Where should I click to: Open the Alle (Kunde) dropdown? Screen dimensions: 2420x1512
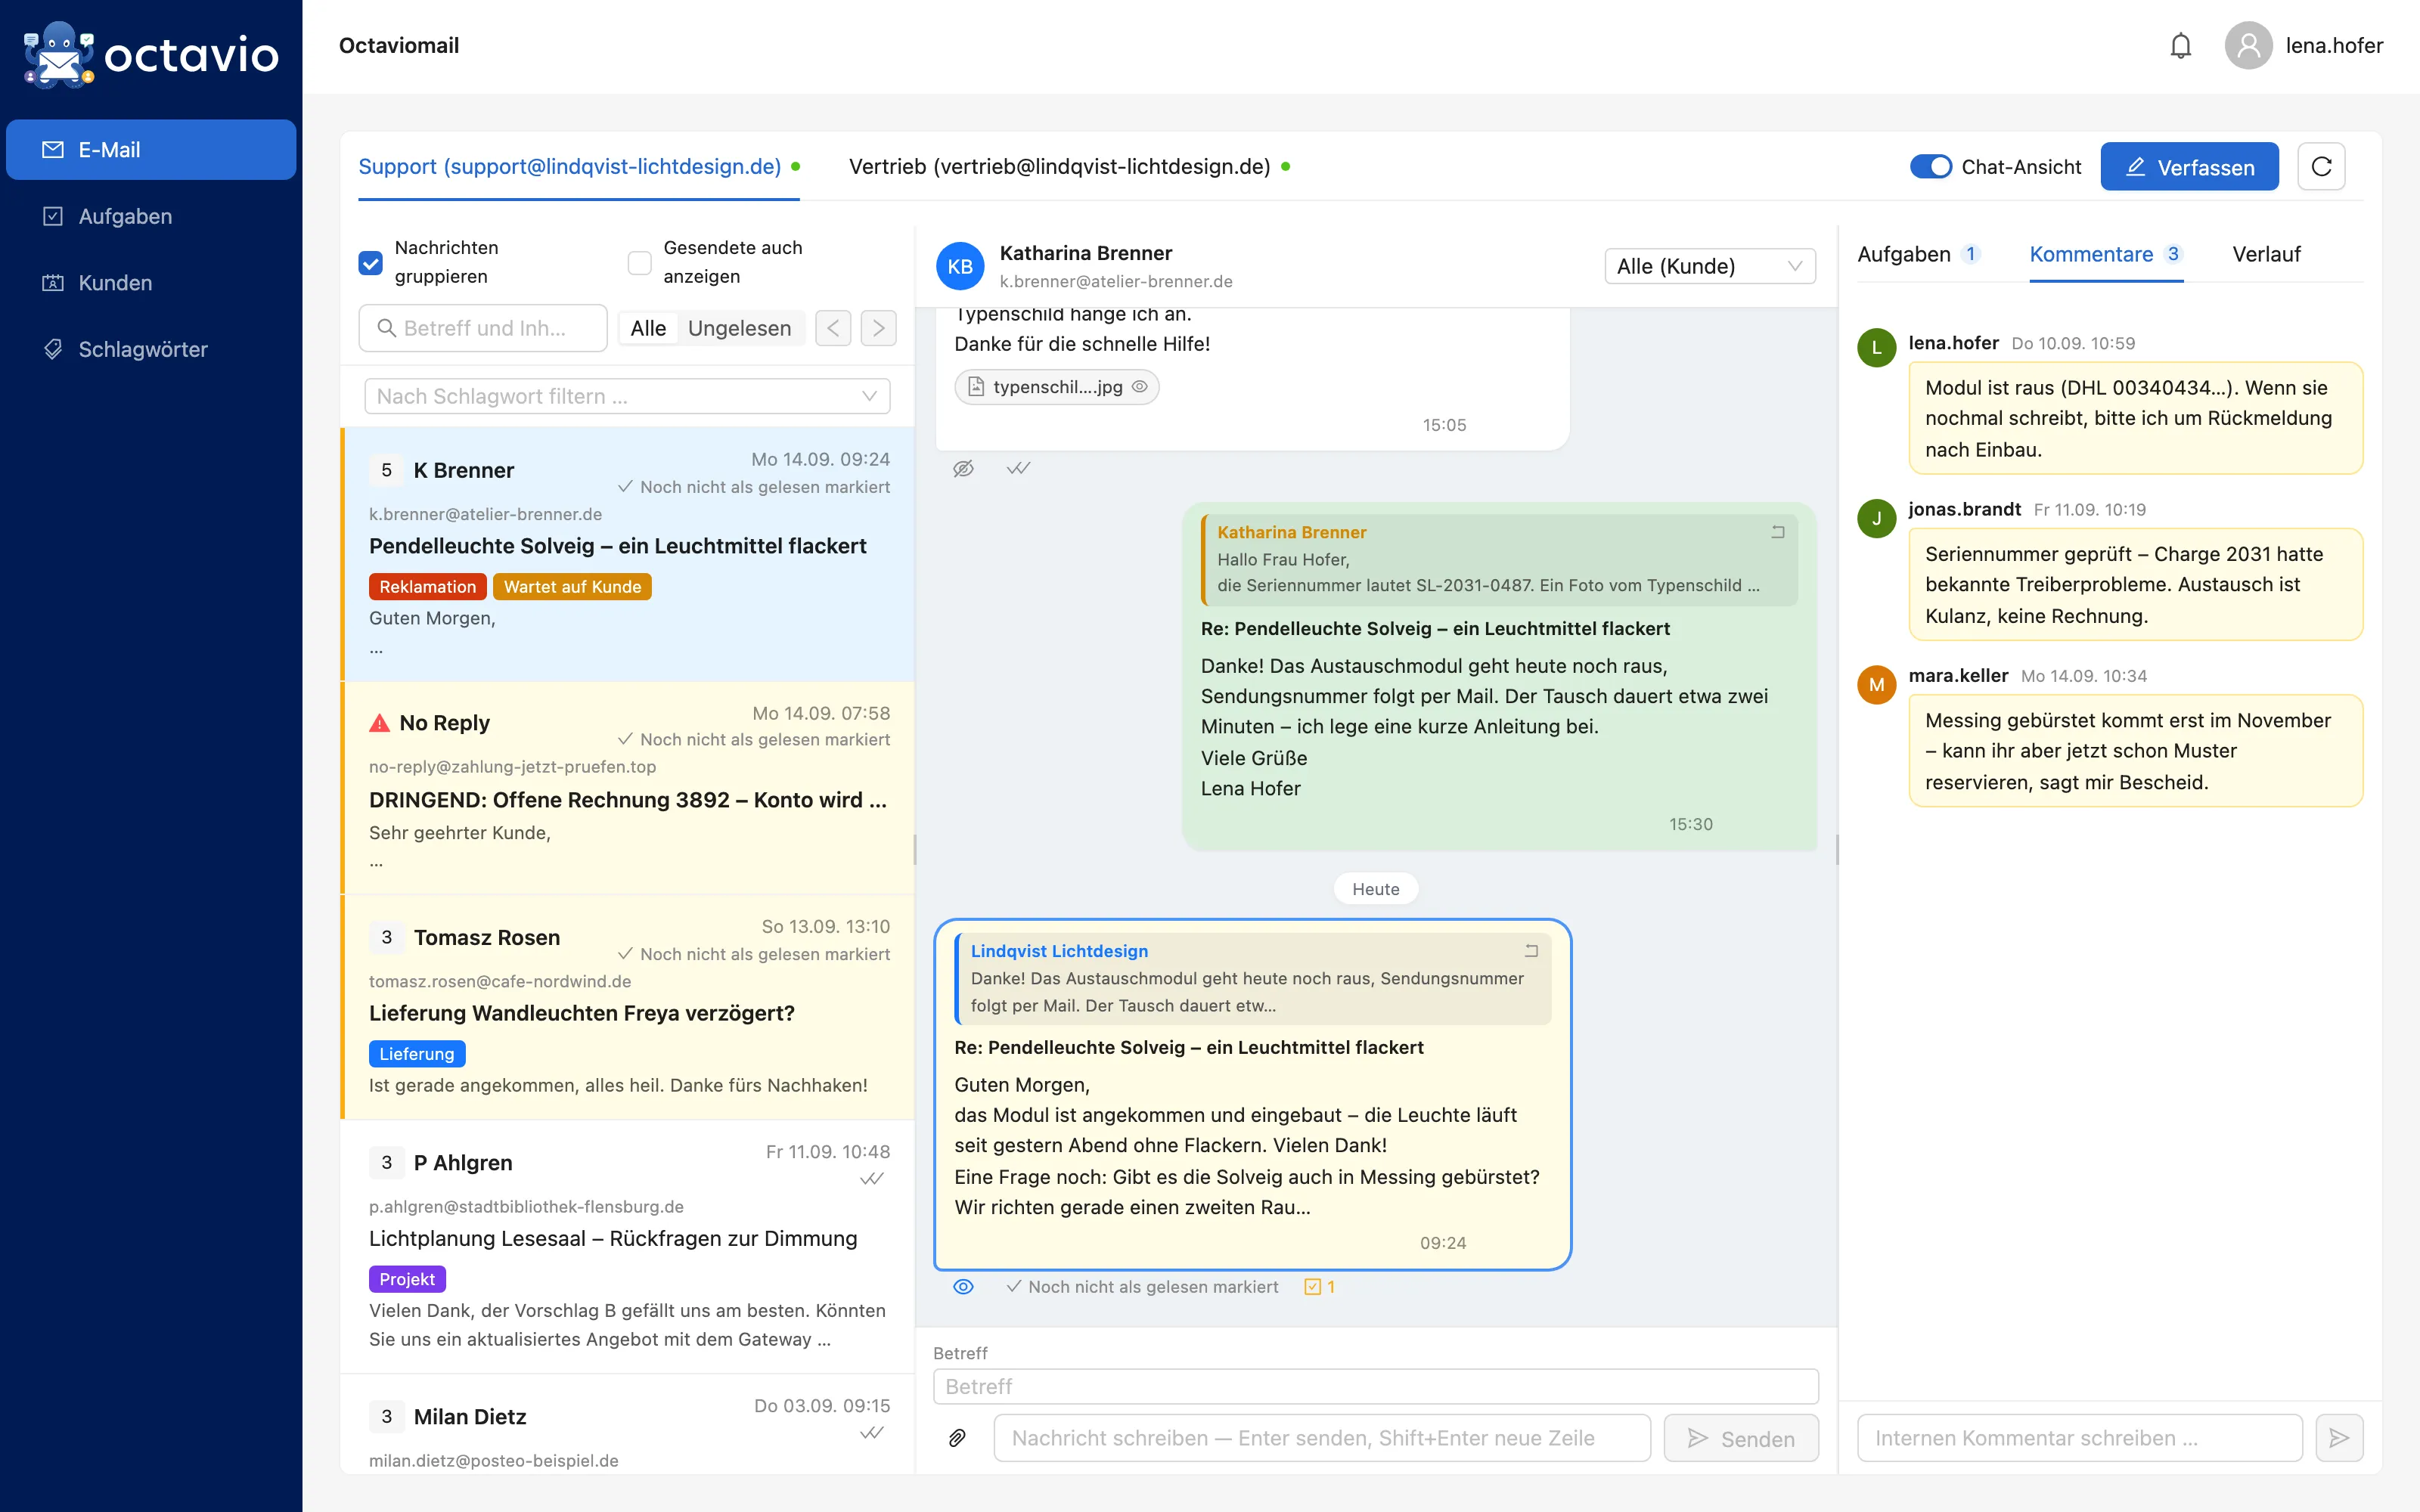1709,266
